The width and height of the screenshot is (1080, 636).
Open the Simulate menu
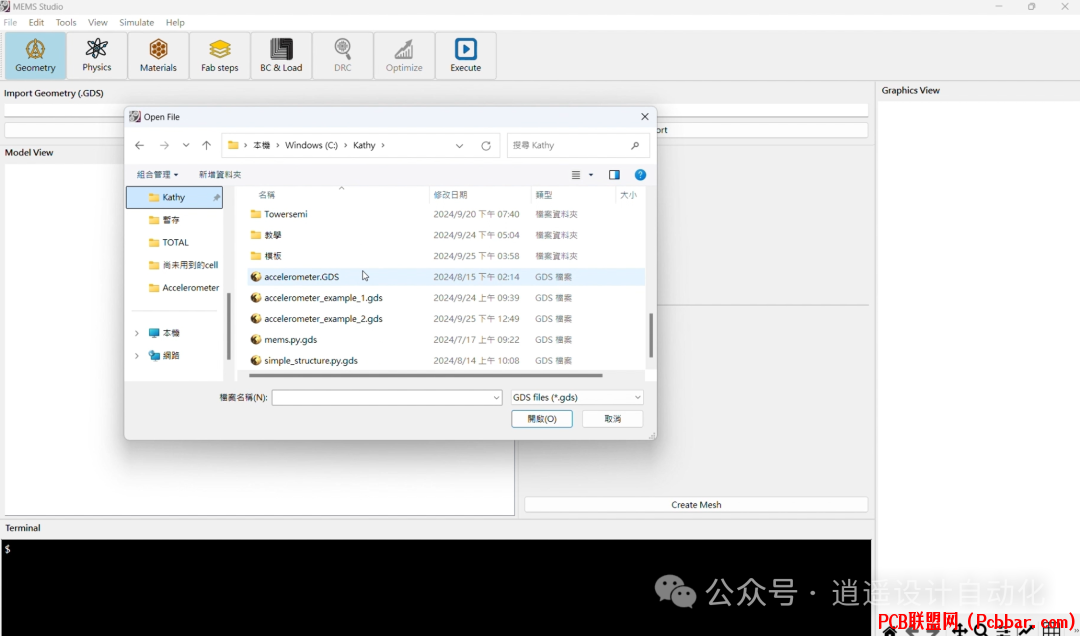tap(136, 23)
